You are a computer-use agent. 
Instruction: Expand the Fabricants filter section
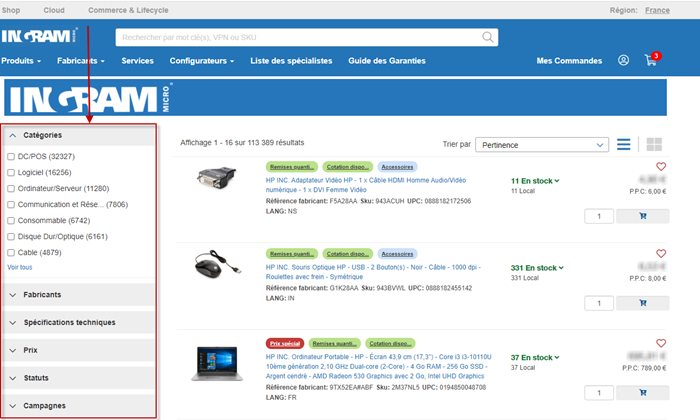point(79,295)
